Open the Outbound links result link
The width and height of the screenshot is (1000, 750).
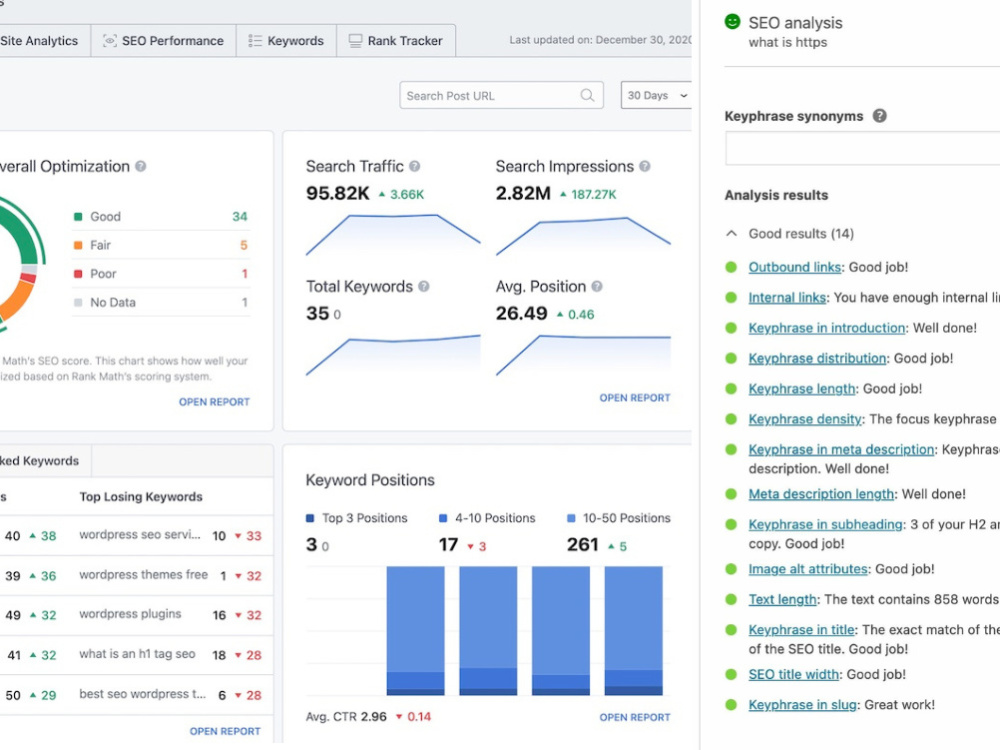click(x=795, y=267)
